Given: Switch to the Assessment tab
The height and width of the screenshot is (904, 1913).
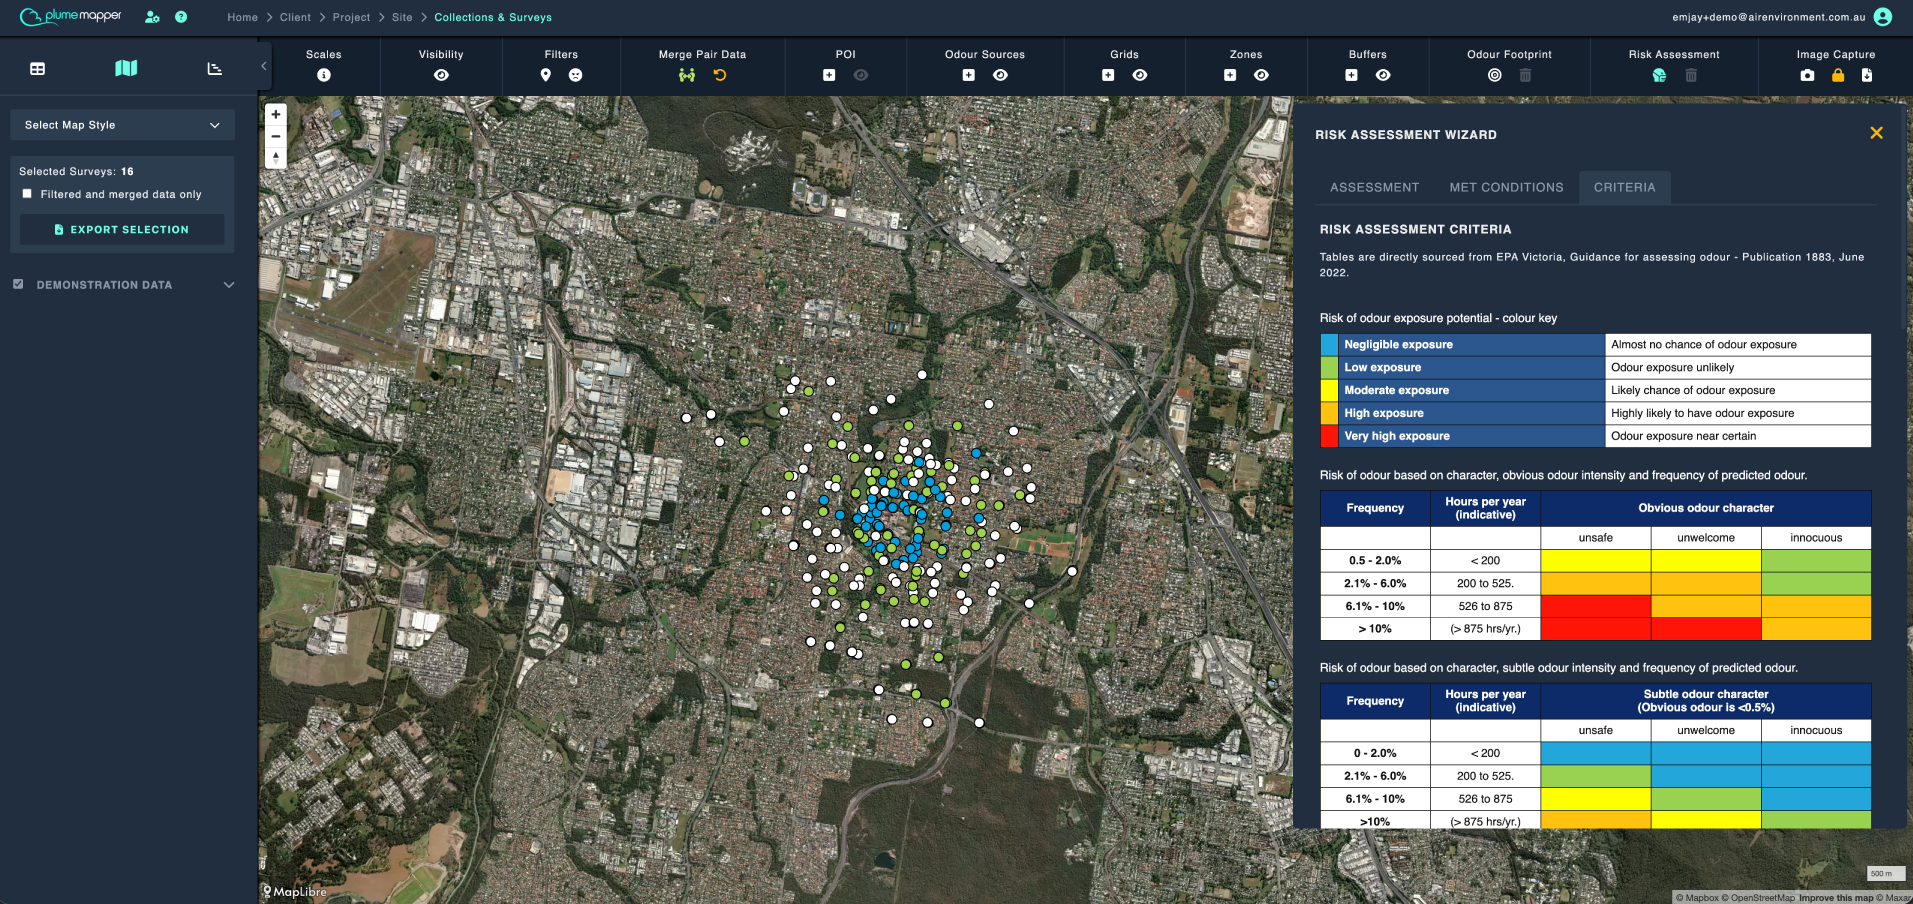Looking at the screenshot, I should pos(1374,187).
